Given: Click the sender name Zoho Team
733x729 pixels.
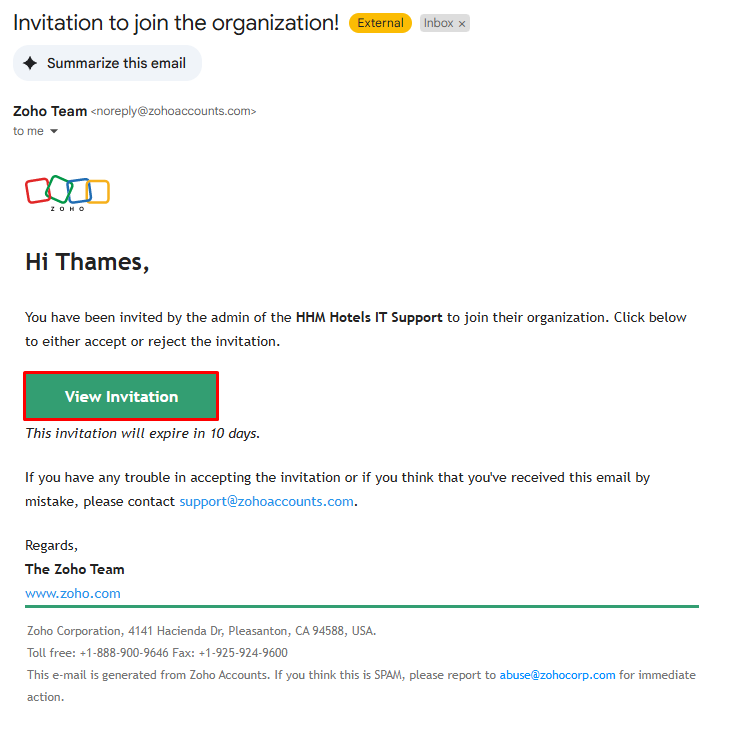Looking at the screenshot, I should click(50, 111).
